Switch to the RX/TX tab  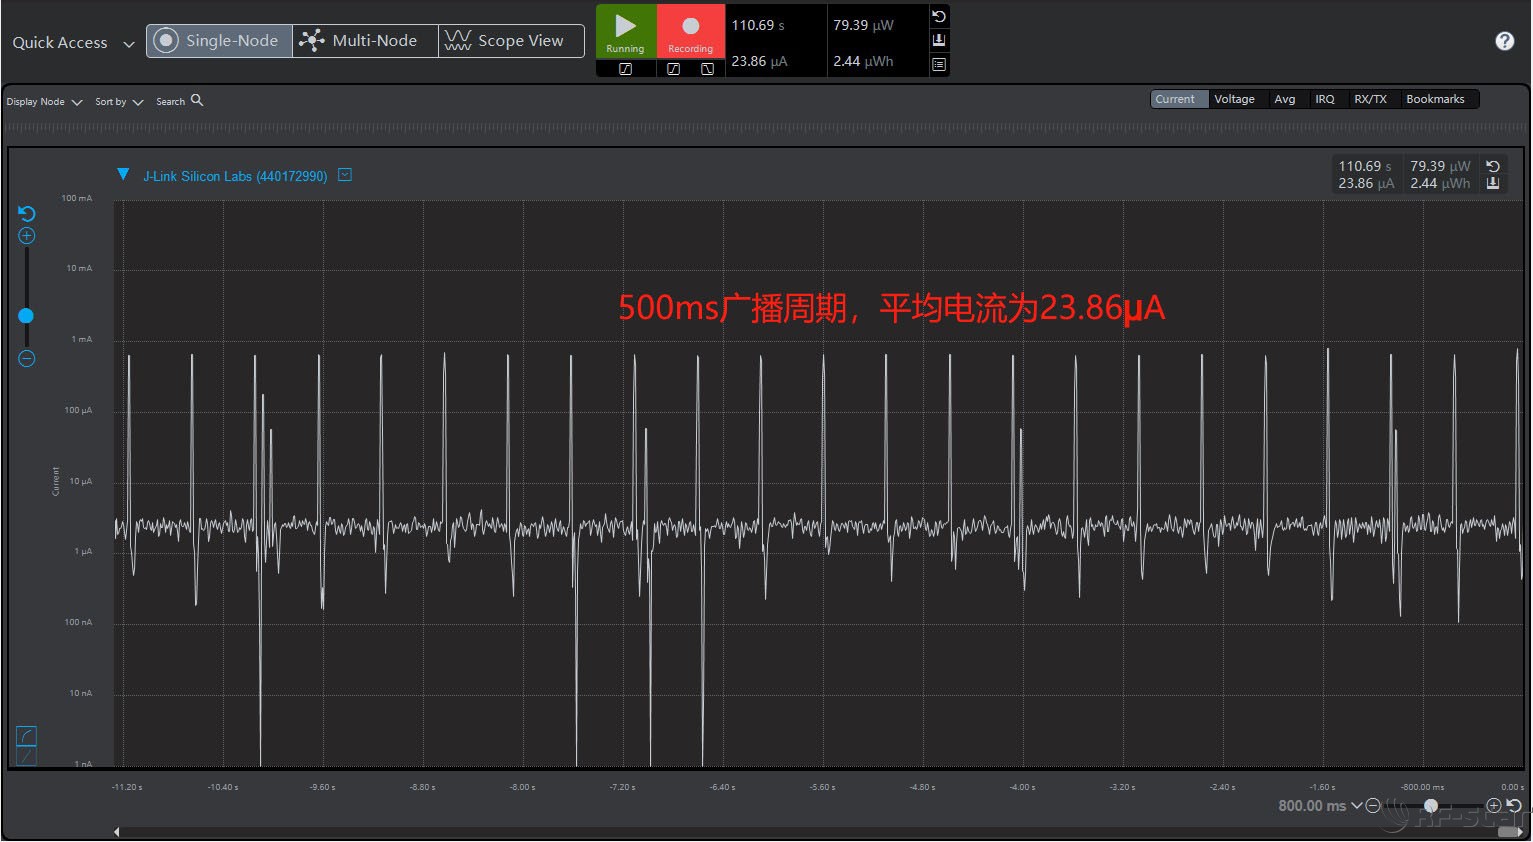1369,99
